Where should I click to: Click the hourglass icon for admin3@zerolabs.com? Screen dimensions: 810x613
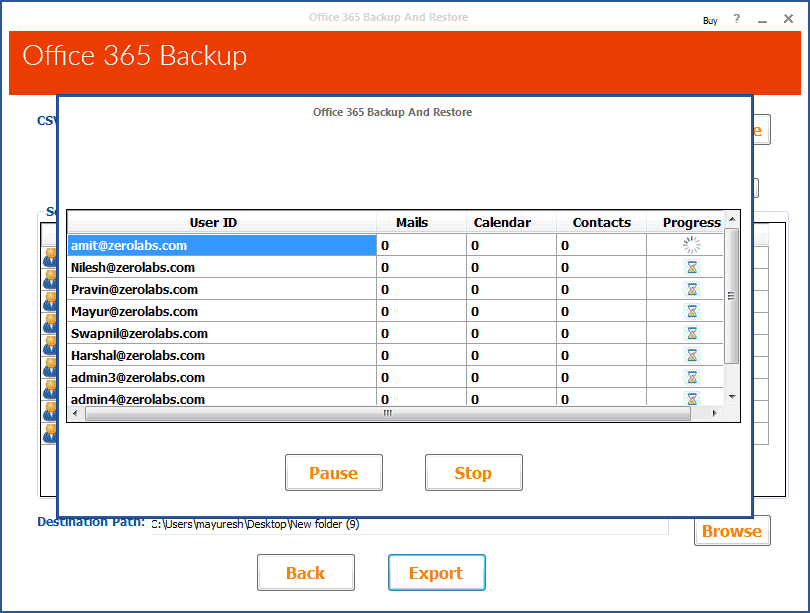click(692, 378)
